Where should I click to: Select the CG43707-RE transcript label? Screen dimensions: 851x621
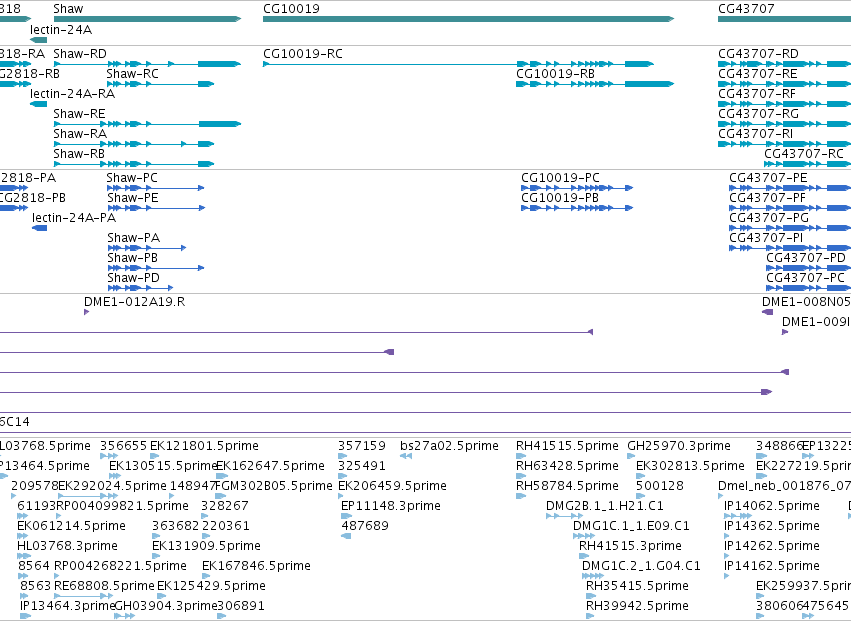click(758, 74)
